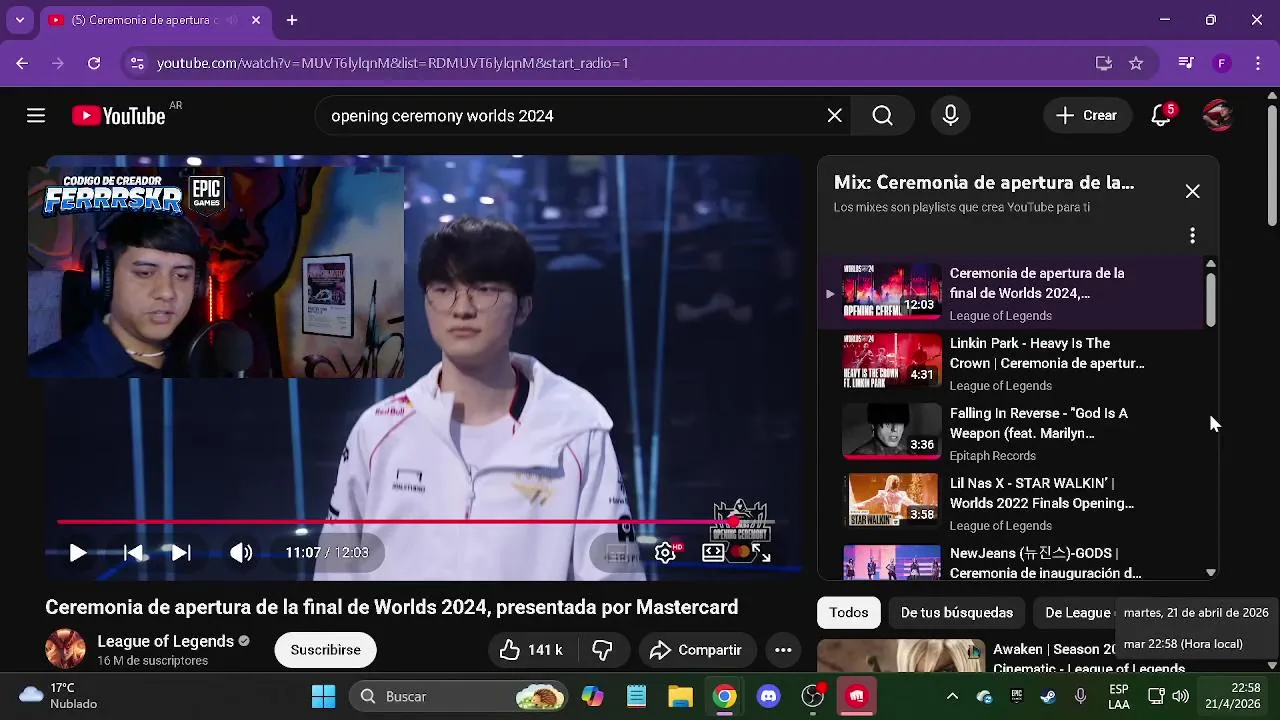Start voice search with the microphone button
This screenshot has height=720, width=1280.
pos(951,116)
